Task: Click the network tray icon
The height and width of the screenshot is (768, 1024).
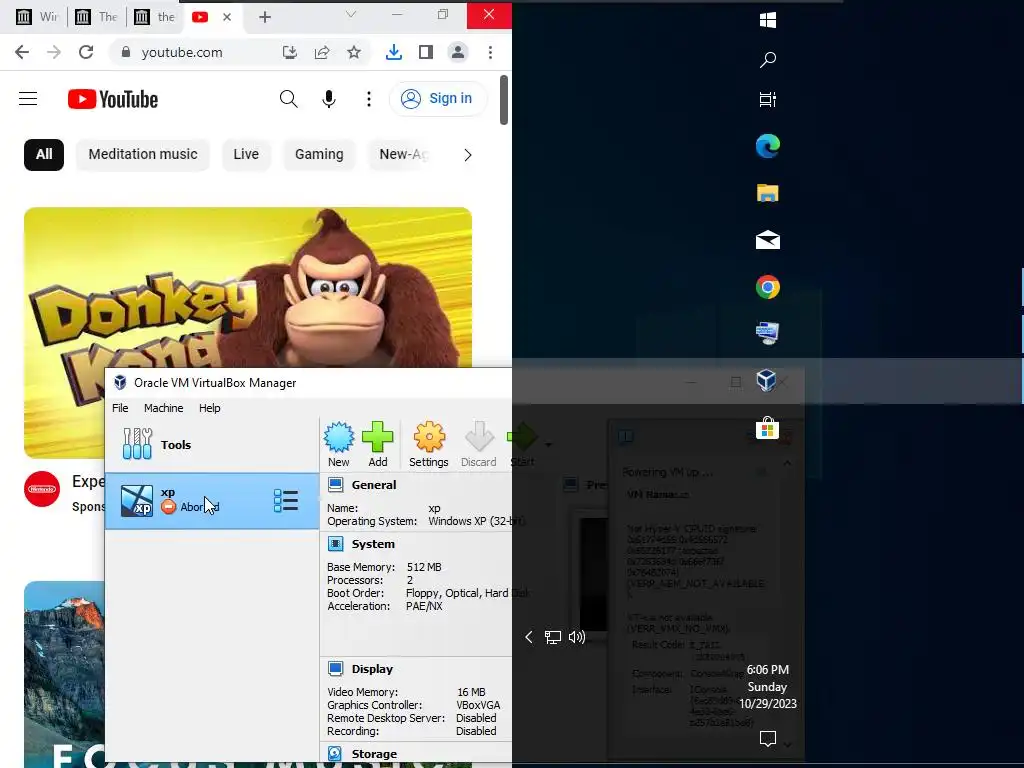Action: tap(553, 637)
